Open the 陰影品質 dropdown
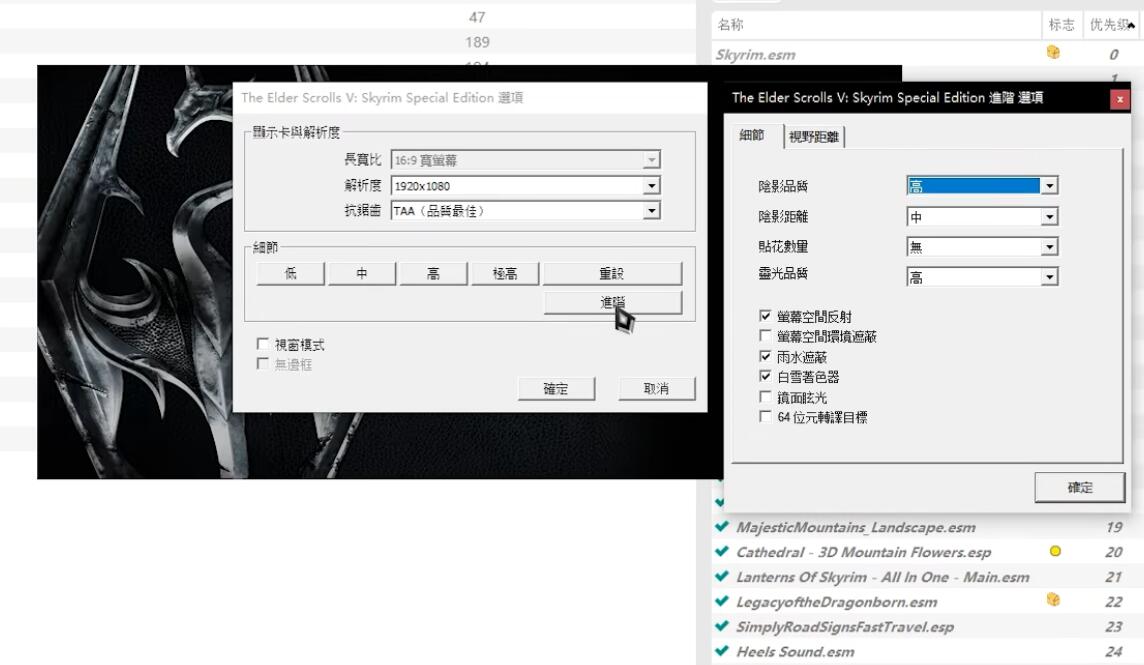This screenshot has height=665, width=1144. coord(1049,186)
